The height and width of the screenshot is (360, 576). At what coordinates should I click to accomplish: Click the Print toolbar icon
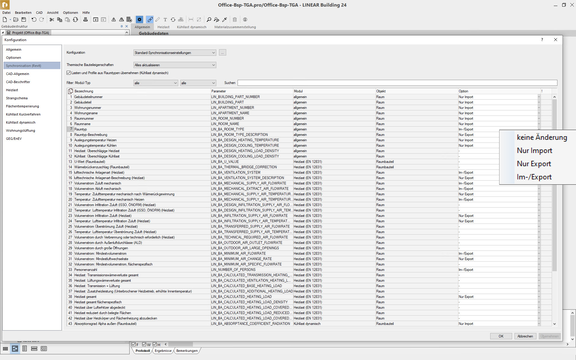click(85, 19)
